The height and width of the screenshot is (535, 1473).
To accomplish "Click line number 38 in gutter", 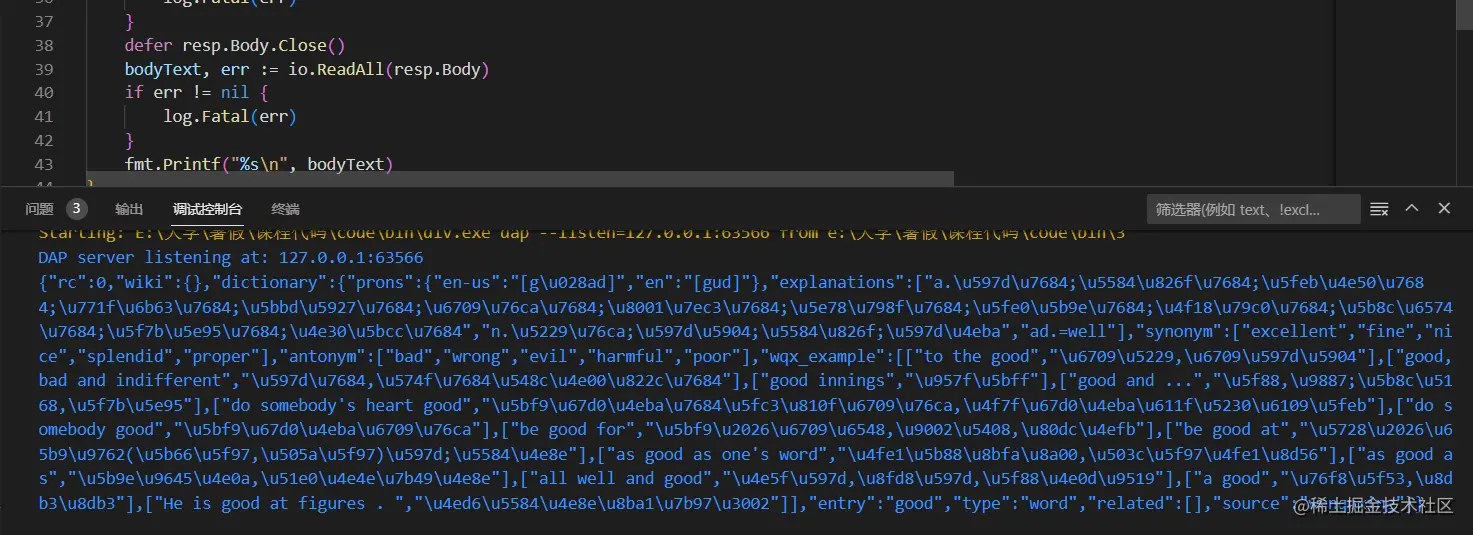I will pyautogui.click(x=44, y=45).
